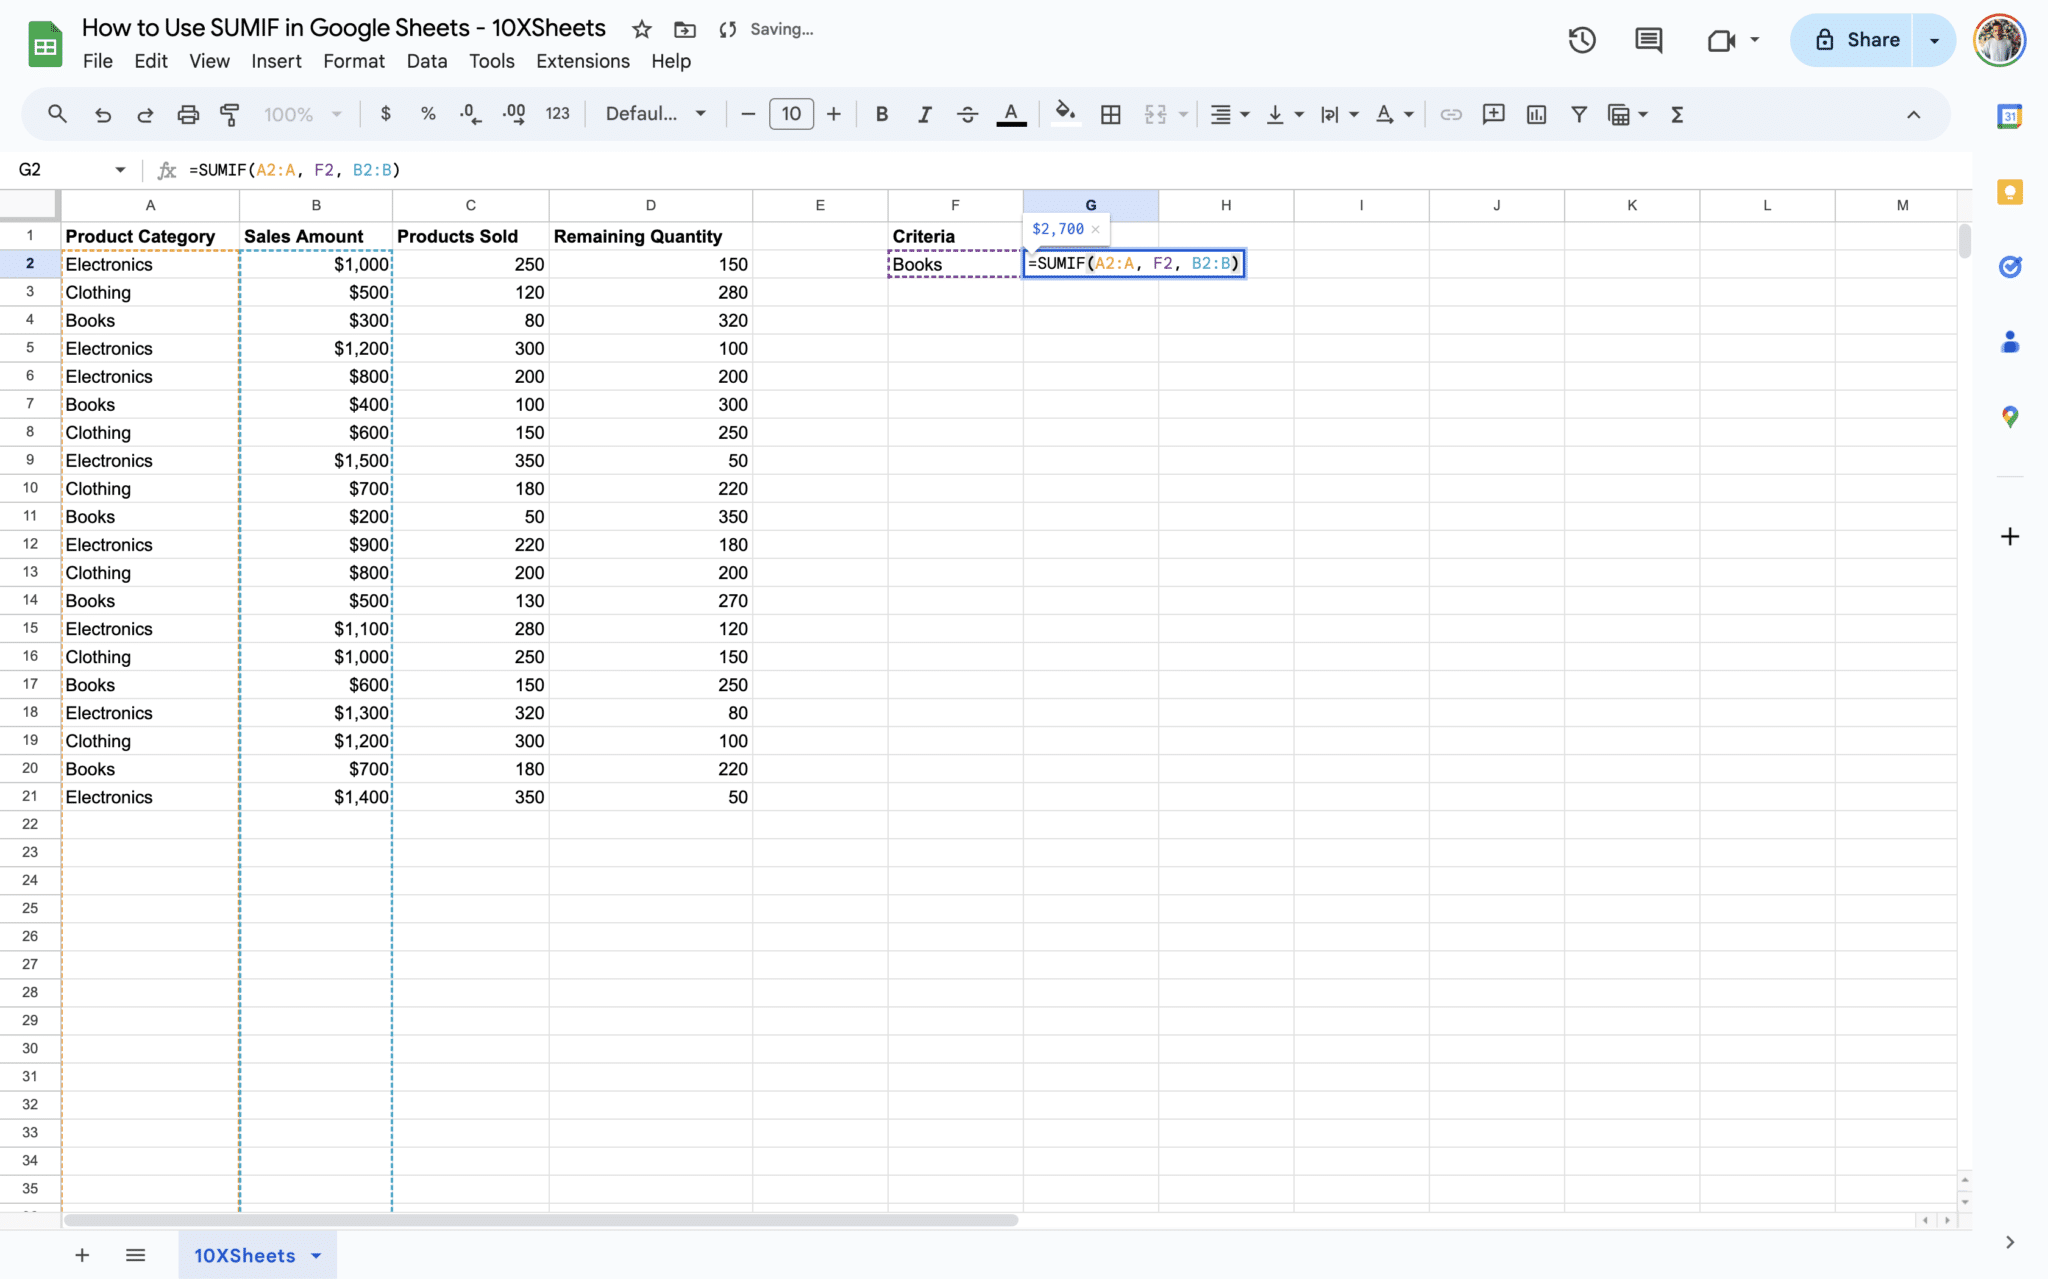The width and height of the screenshot is (2048, 1280).
Task: Click the font size input field
Action: click(x=791, y=114)
